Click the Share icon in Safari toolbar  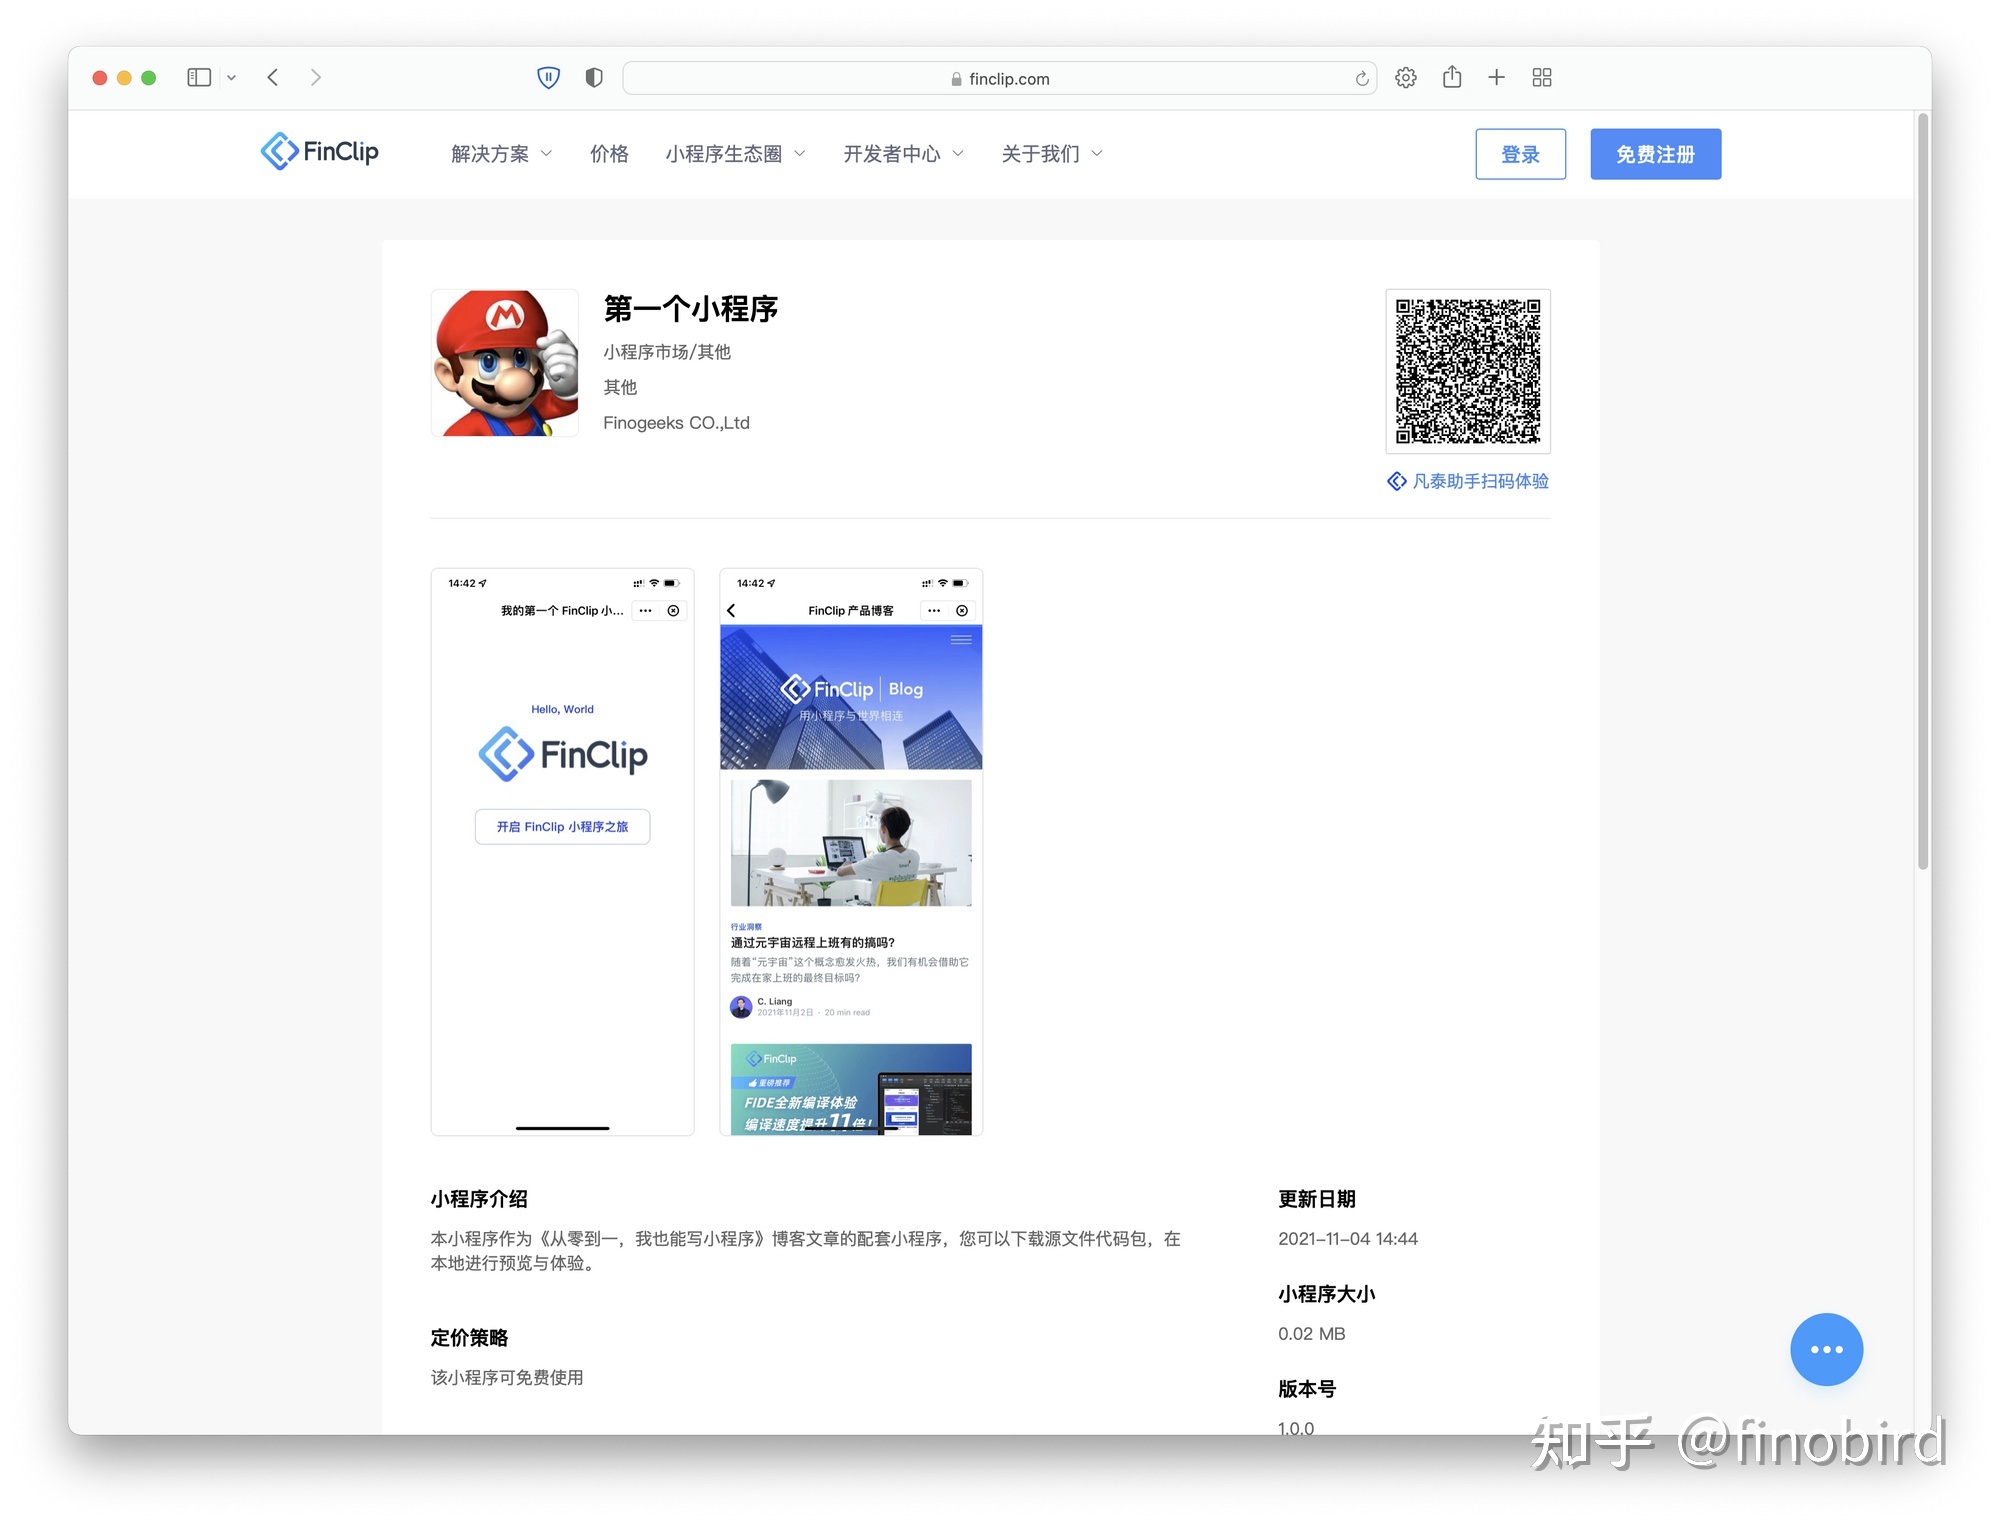pos(1452,77)
